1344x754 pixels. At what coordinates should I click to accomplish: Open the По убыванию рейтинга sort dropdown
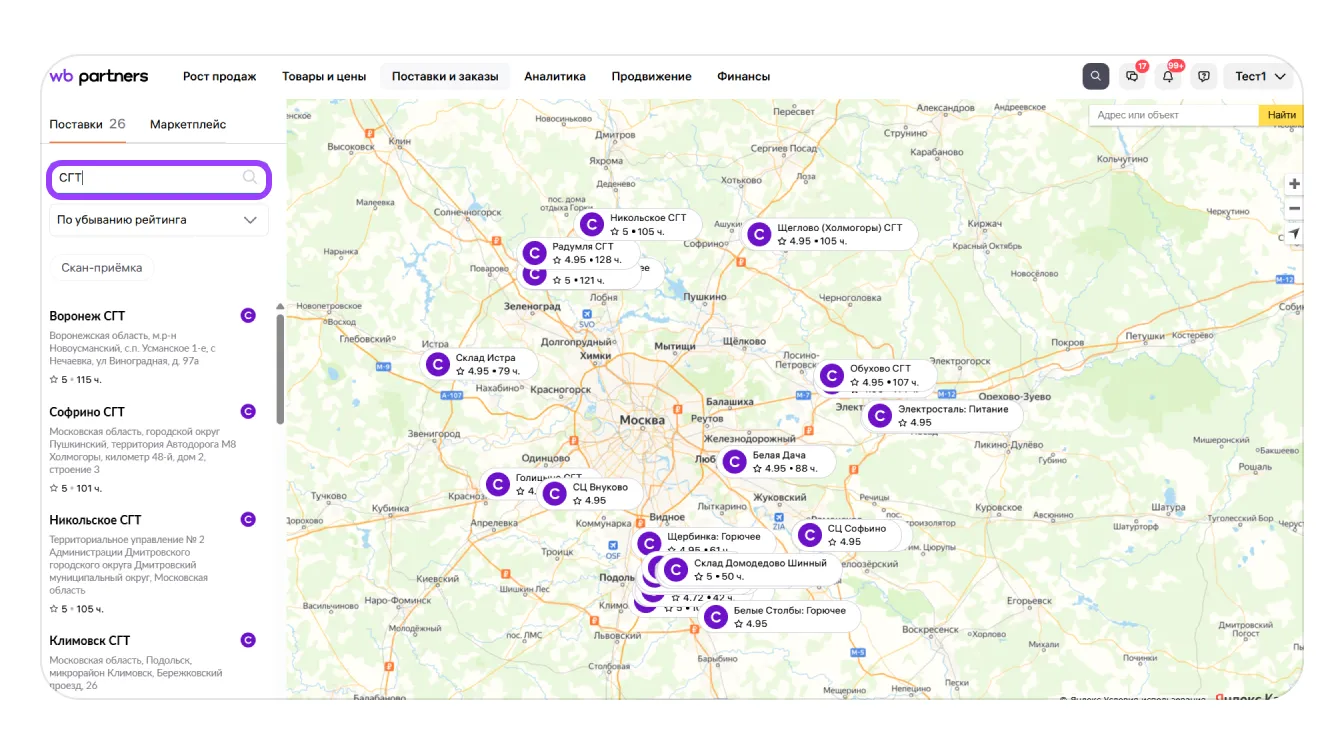158,220
